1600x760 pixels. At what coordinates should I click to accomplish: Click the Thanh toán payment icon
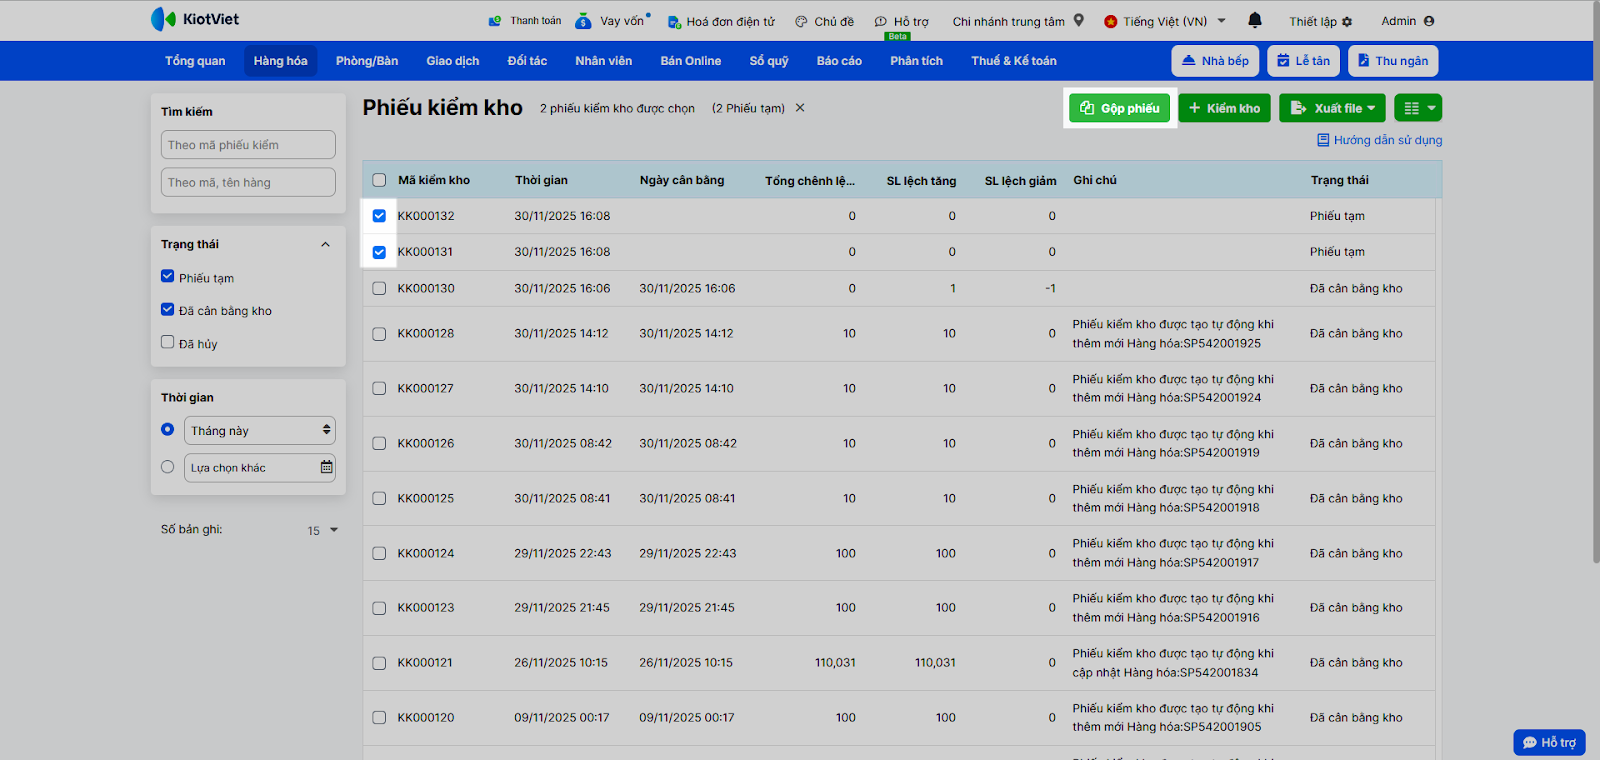[494, 21]
